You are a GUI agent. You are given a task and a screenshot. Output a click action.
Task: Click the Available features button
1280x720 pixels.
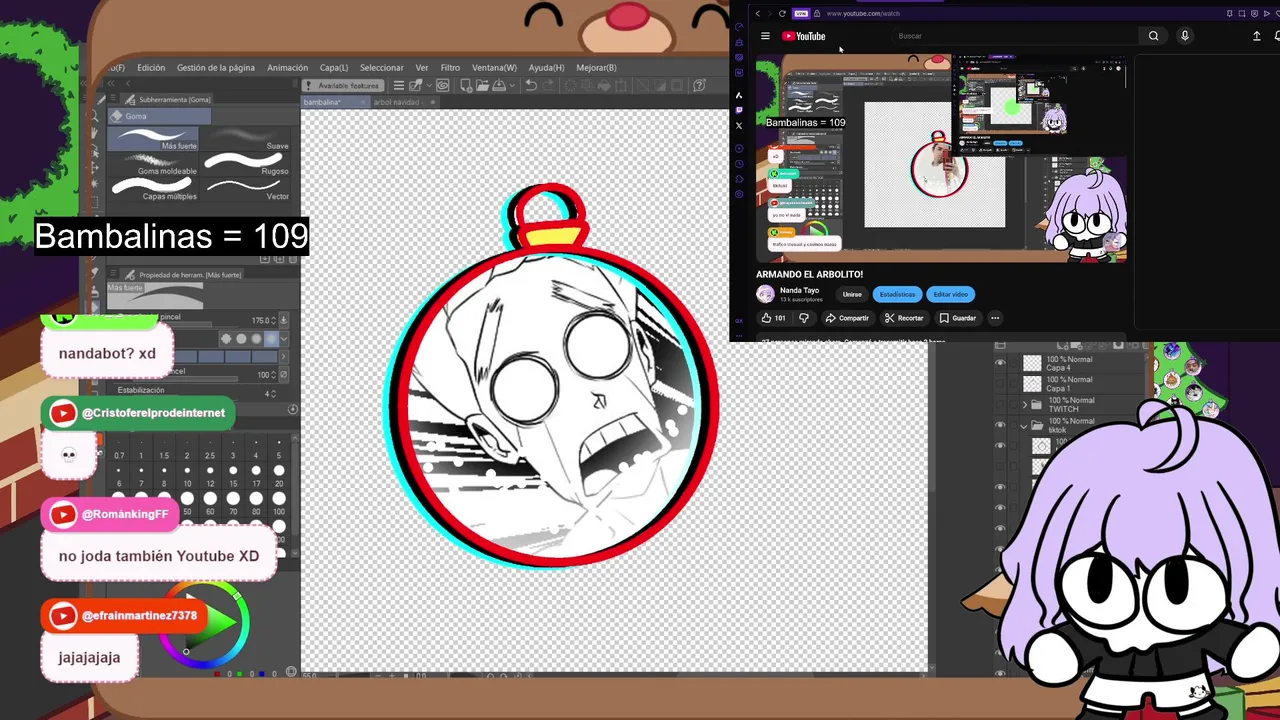tap(343, 85)
